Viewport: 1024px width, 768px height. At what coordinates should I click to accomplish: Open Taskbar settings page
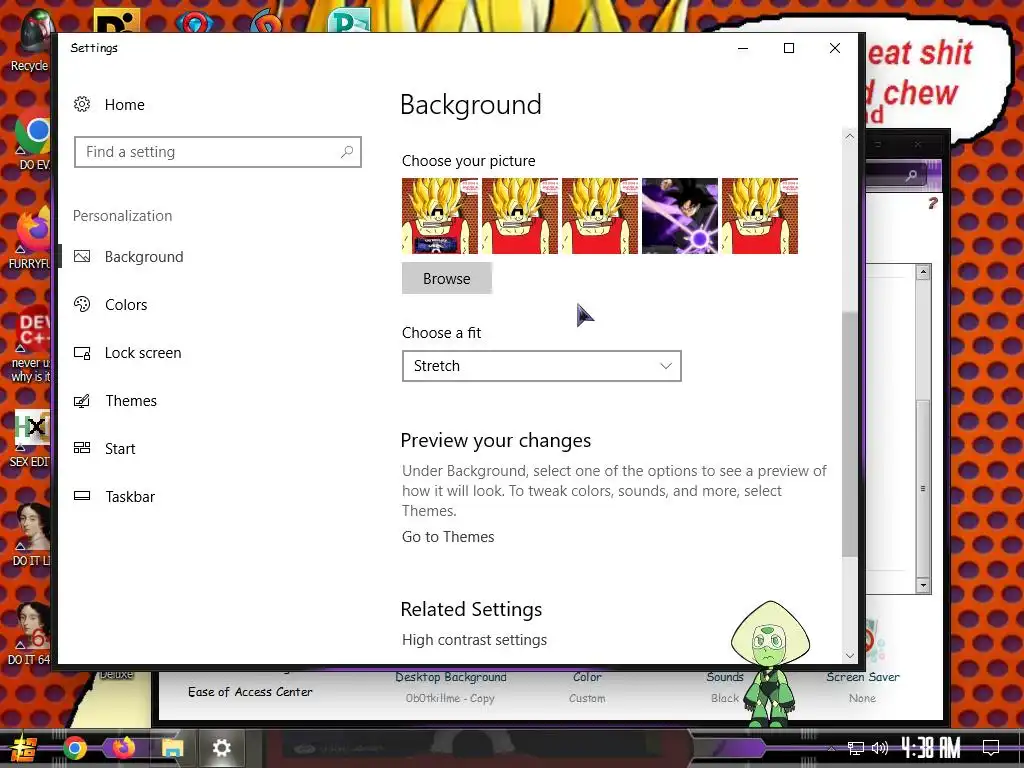(x=114, y=496)
